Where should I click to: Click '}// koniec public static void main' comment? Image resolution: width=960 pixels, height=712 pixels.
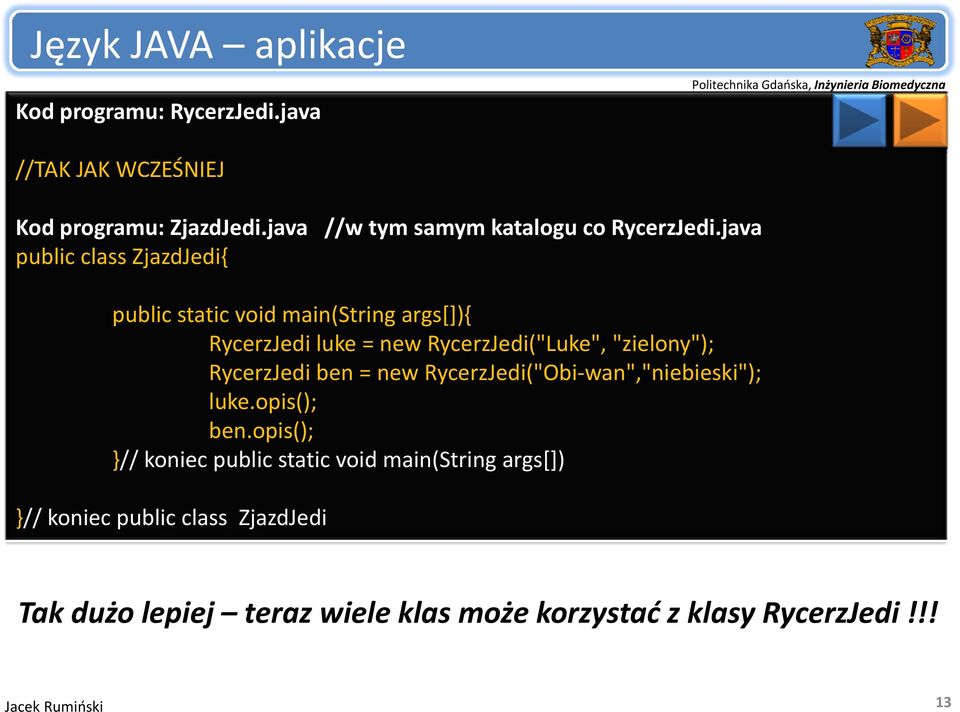tap(339, 460)
